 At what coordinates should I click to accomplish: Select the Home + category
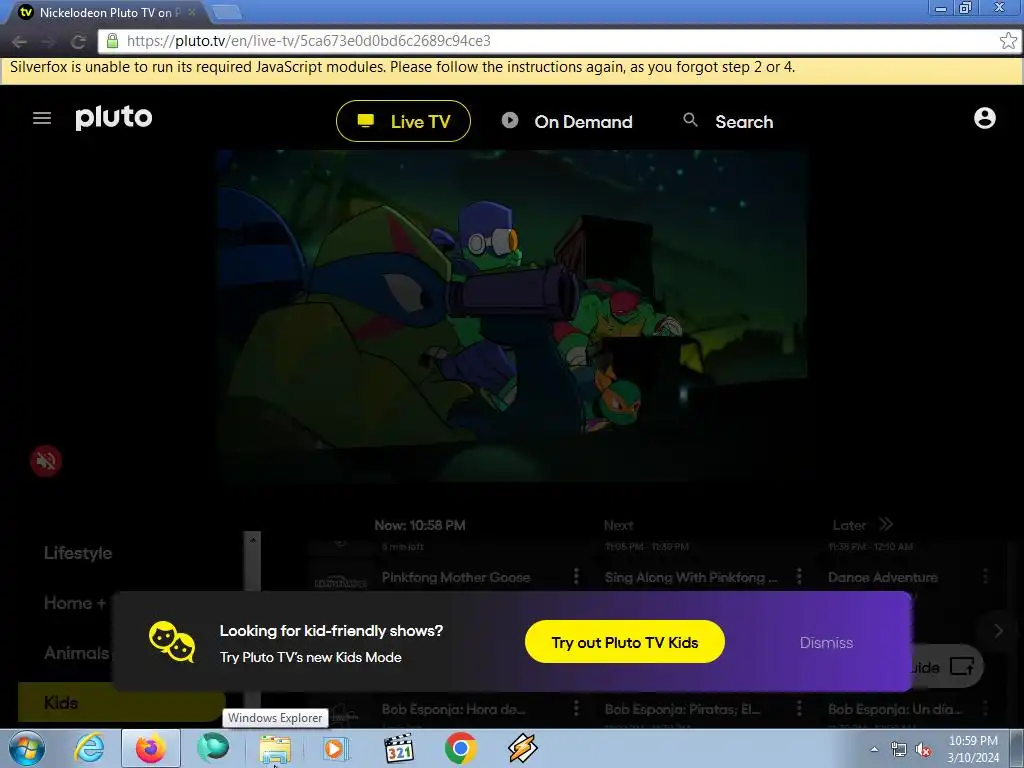click(74, 603)
